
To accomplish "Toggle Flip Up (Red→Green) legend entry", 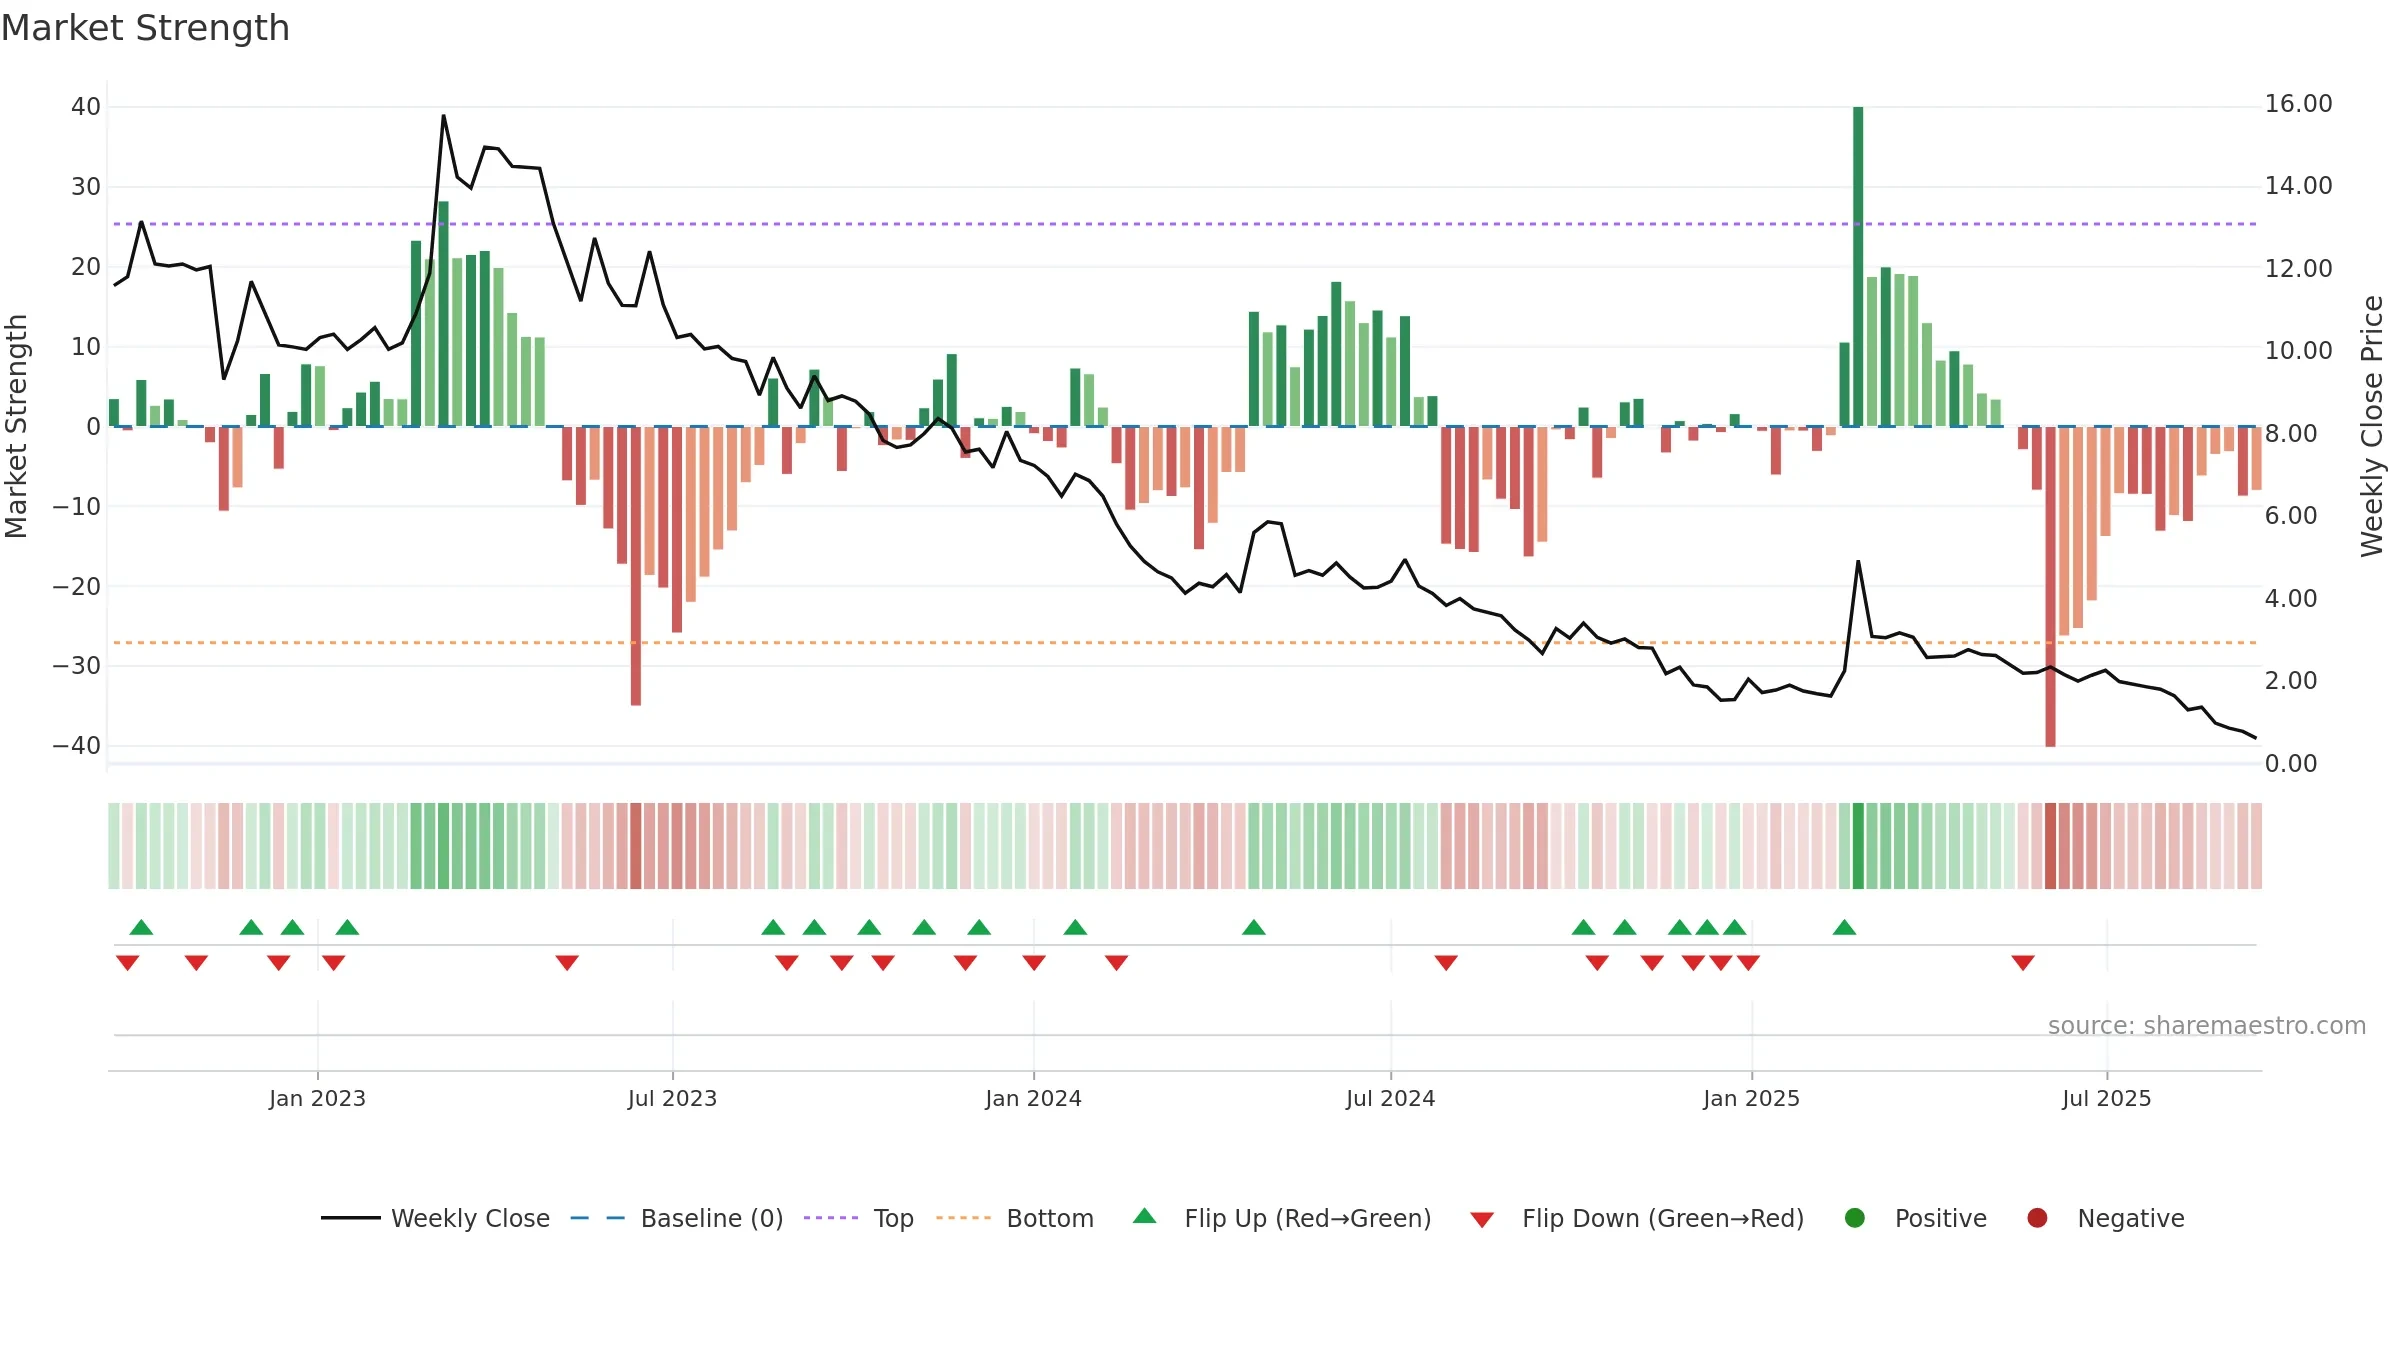I will pos(1282,1218).
